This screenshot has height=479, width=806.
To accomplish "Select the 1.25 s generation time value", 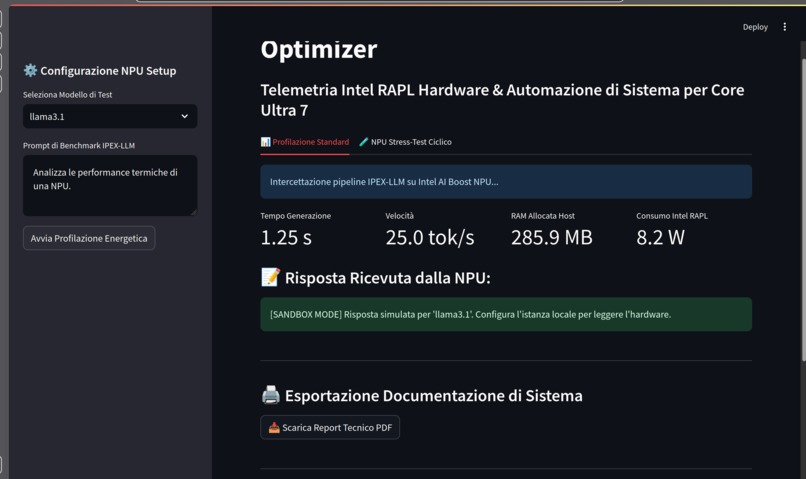I will click(x=286, y=237).
